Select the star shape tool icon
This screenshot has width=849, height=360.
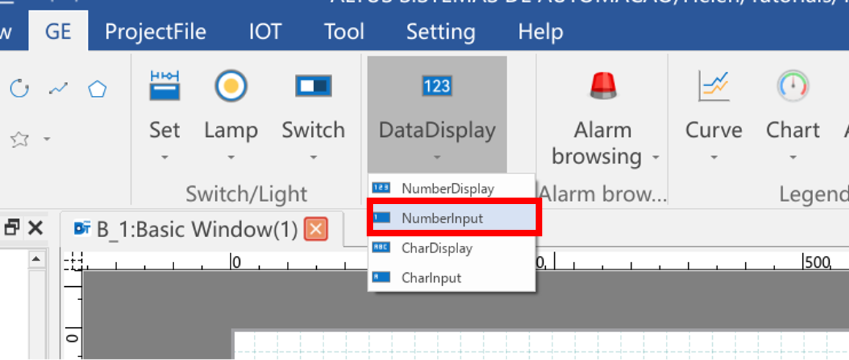point(19,139)
